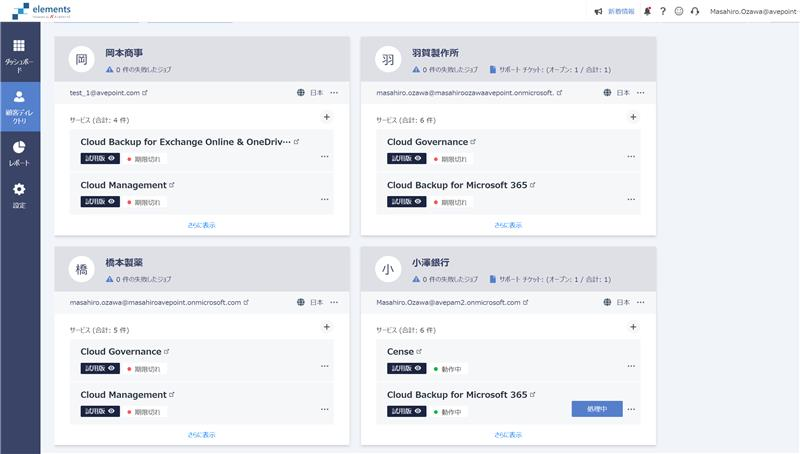Viewport: 800px width, 454px height.
Task: Open options menu for Cloud Backup for Exchange Online
Action: [x=324, y=157]
